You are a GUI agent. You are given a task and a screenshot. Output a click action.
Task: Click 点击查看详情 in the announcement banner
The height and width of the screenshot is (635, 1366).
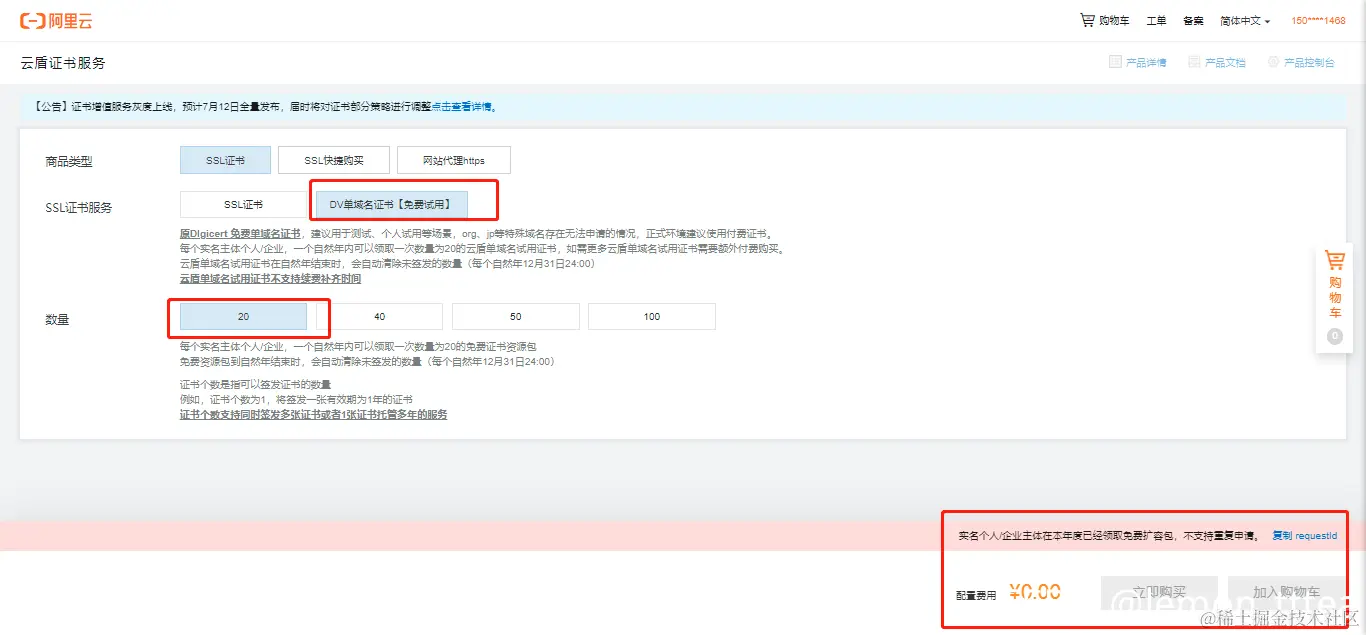point(462,106)
